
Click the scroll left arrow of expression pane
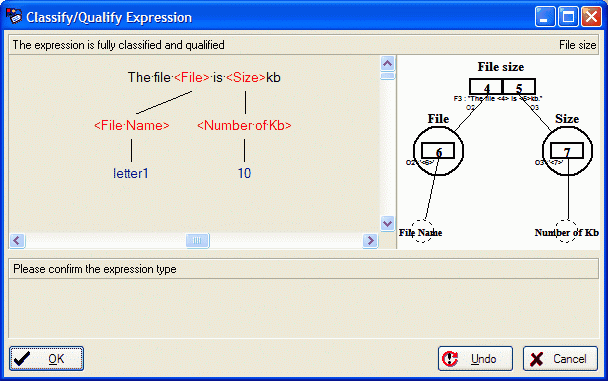tap(17, 240)
